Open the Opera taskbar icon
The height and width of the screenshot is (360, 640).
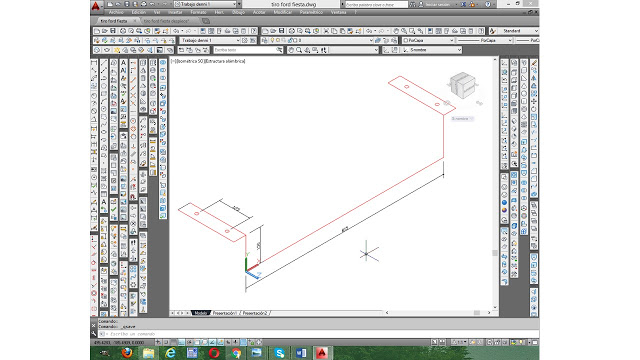[214, 353]
